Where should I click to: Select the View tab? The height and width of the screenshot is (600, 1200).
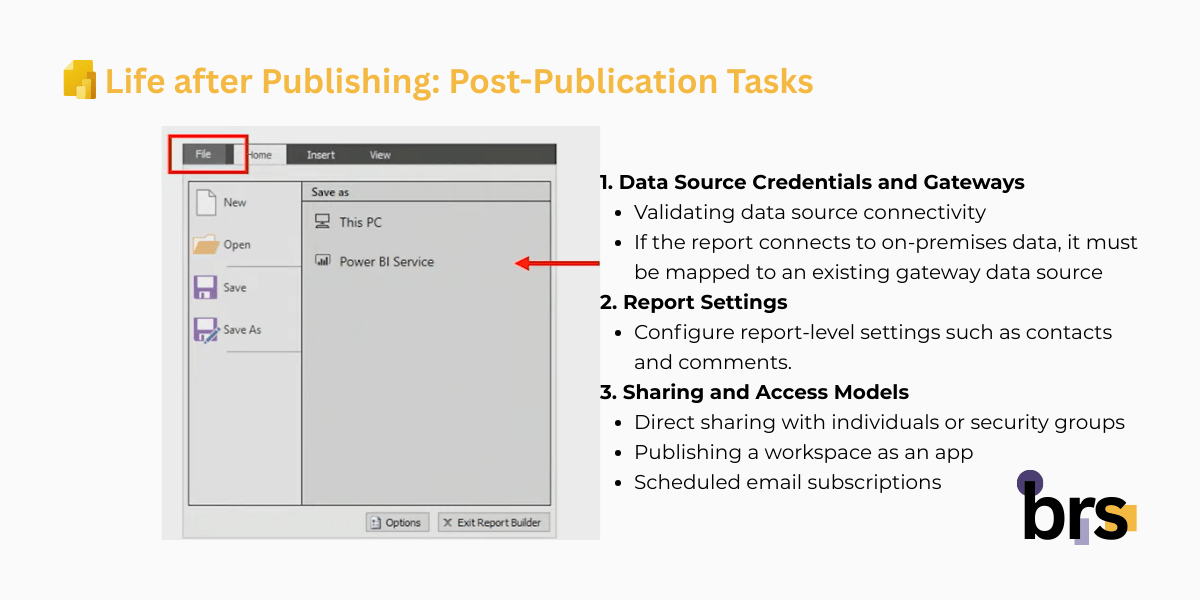tap(379, 154)
